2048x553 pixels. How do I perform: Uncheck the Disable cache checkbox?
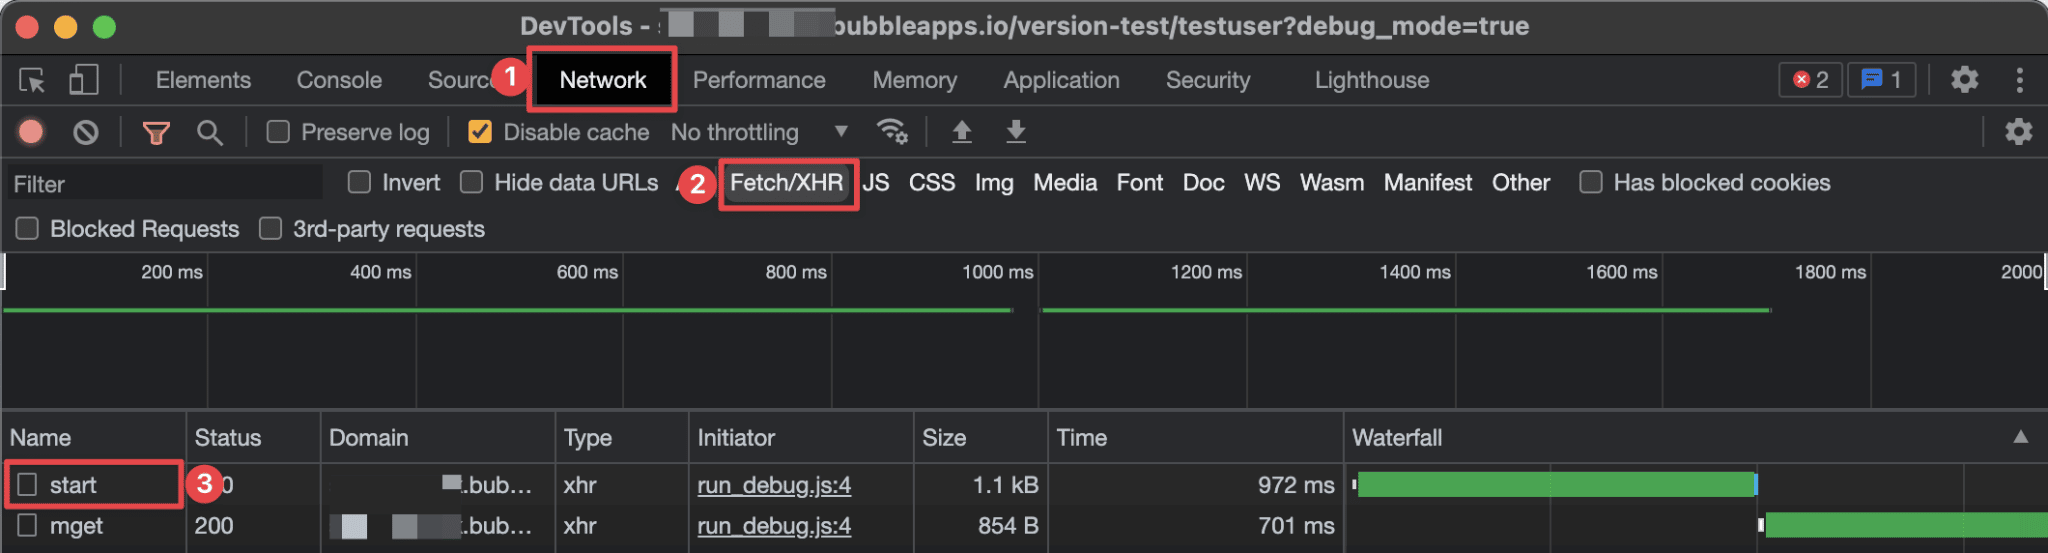[480, 132]
